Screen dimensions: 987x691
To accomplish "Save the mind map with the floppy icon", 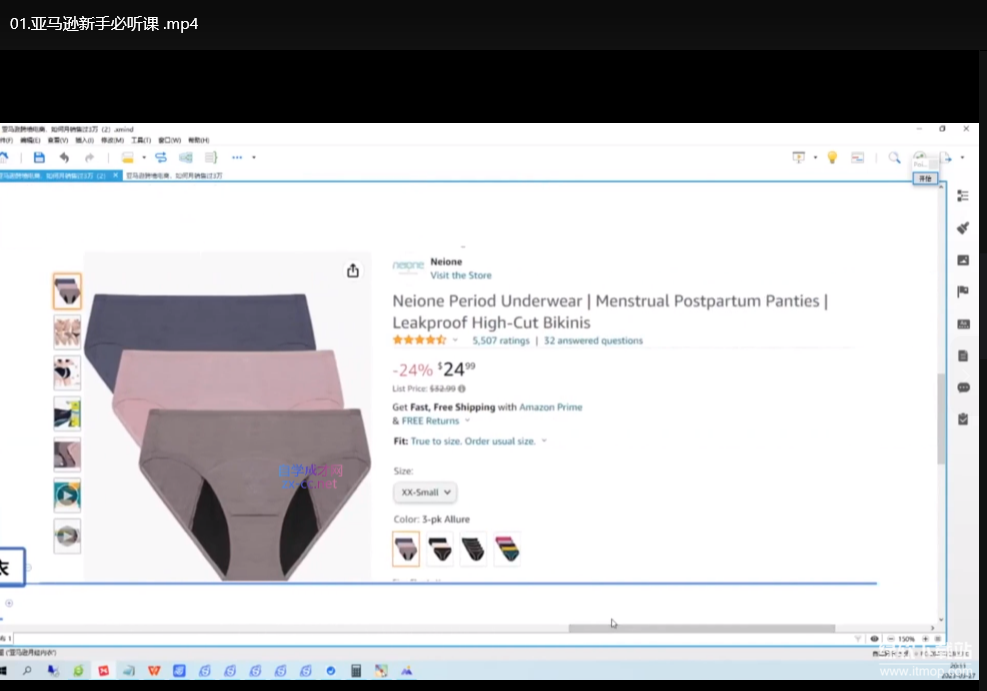I will pos(39,157).
